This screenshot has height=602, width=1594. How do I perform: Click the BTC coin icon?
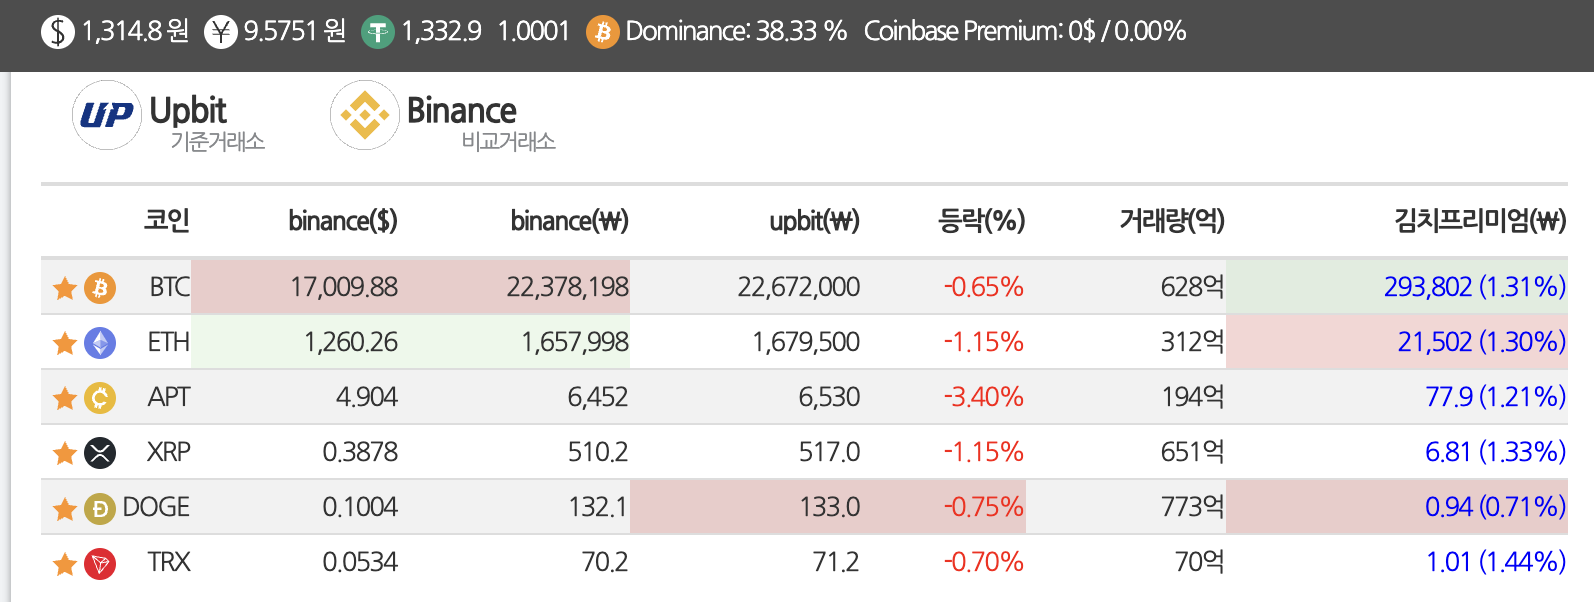[100, 288]
